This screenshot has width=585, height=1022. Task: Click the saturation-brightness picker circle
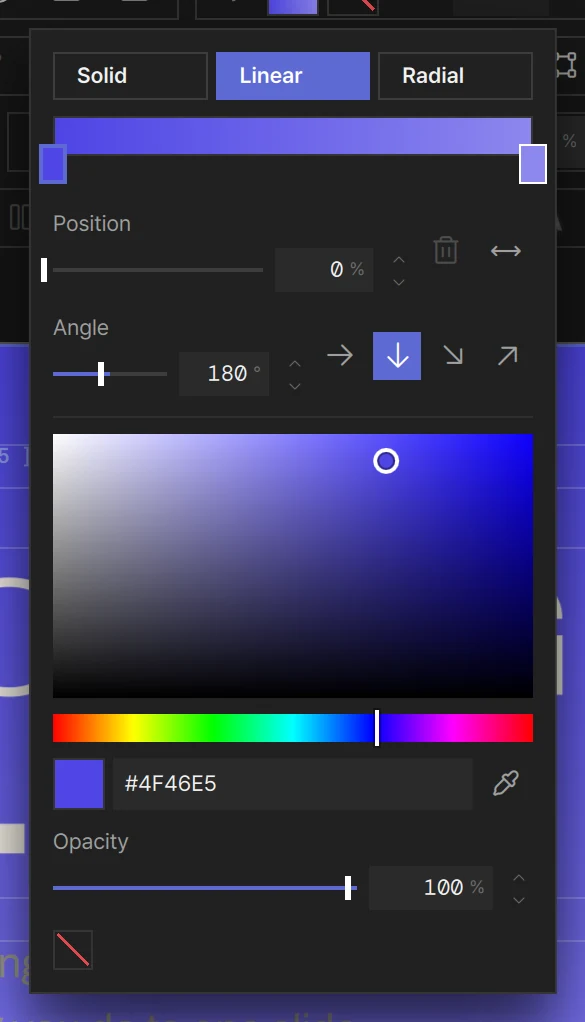point(386,461)
